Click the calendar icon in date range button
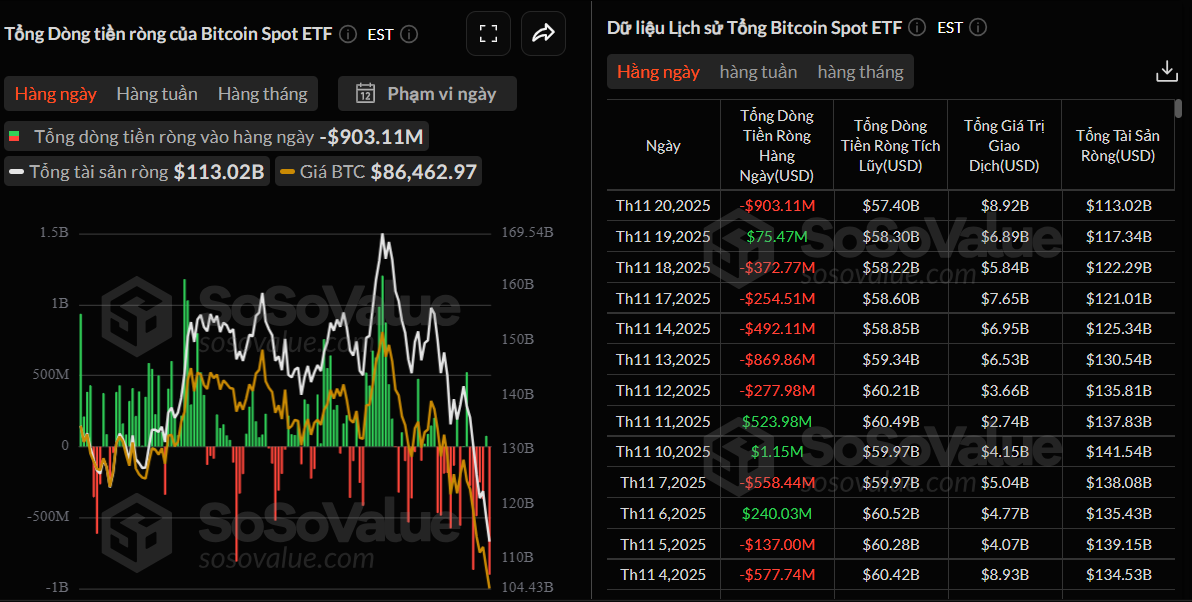 point(365,94)
